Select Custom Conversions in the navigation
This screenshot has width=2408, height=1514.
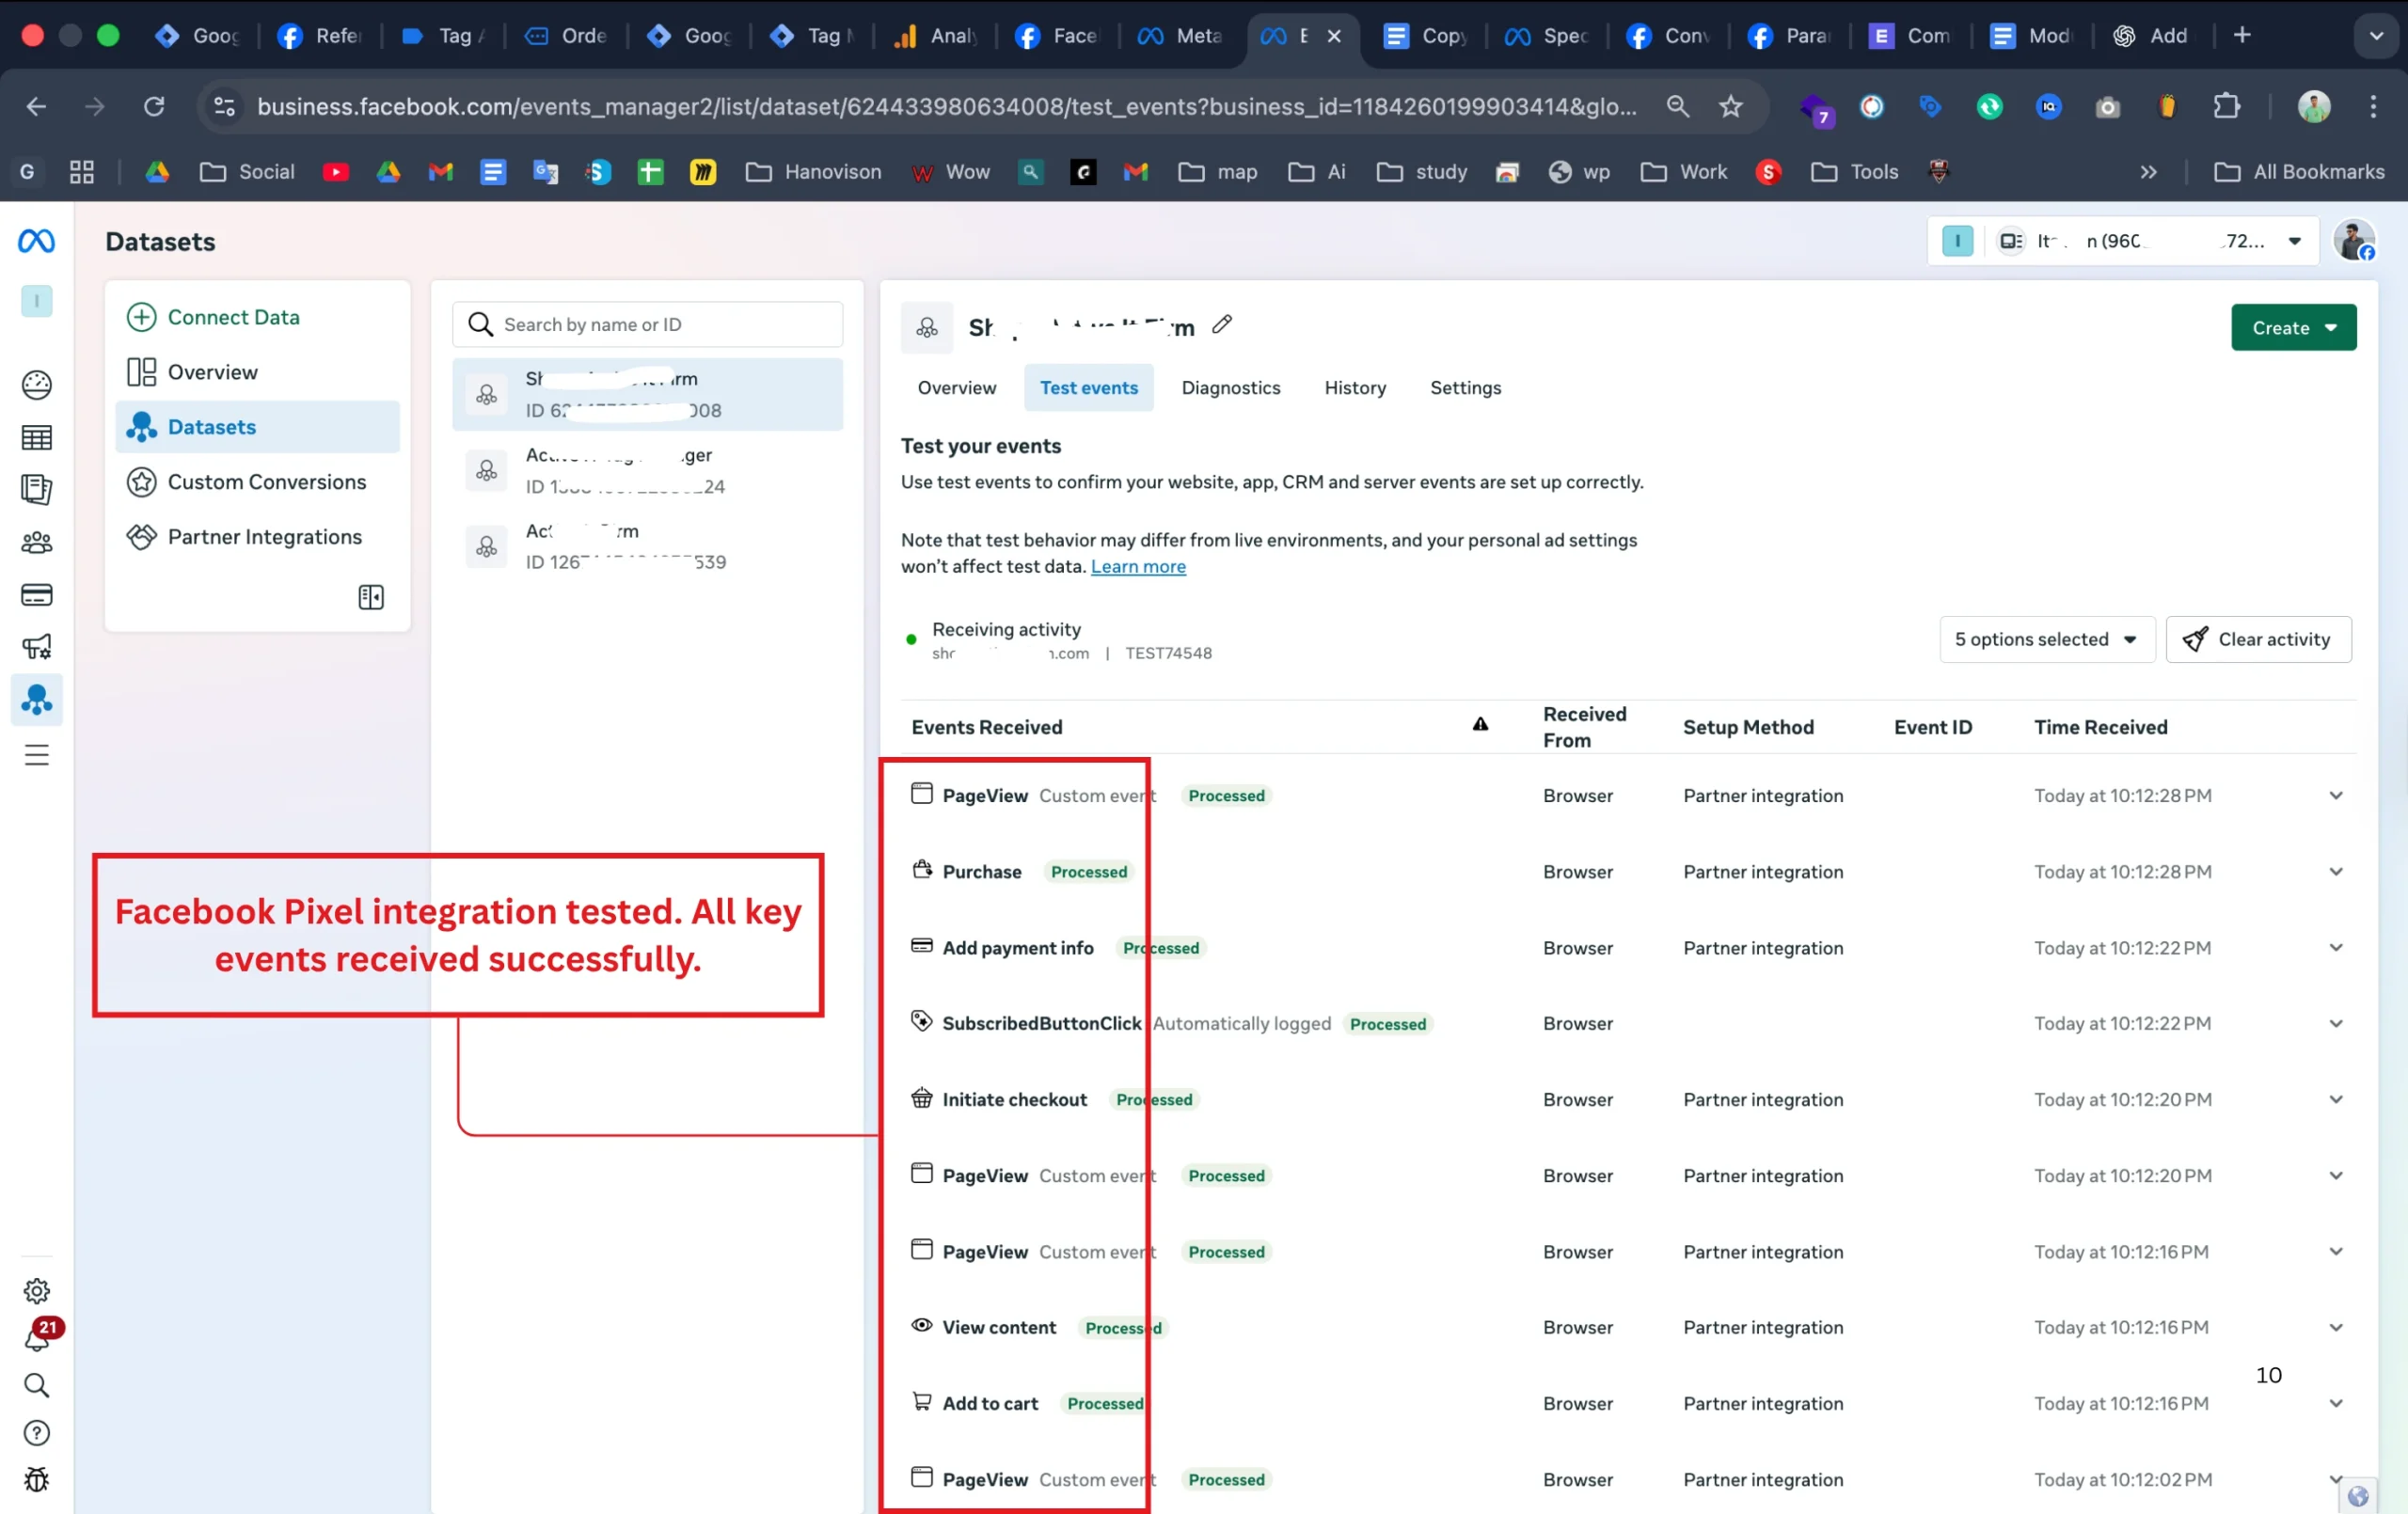click(266, 482)
